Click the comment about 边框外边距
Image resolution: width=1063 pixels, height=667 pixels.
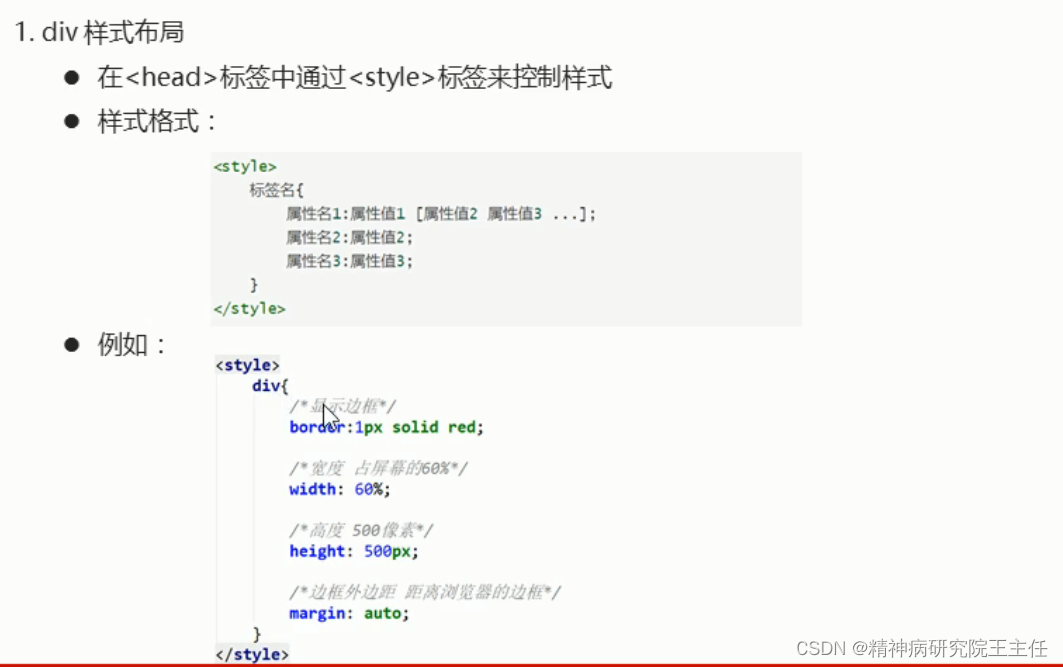coord(424,592)
